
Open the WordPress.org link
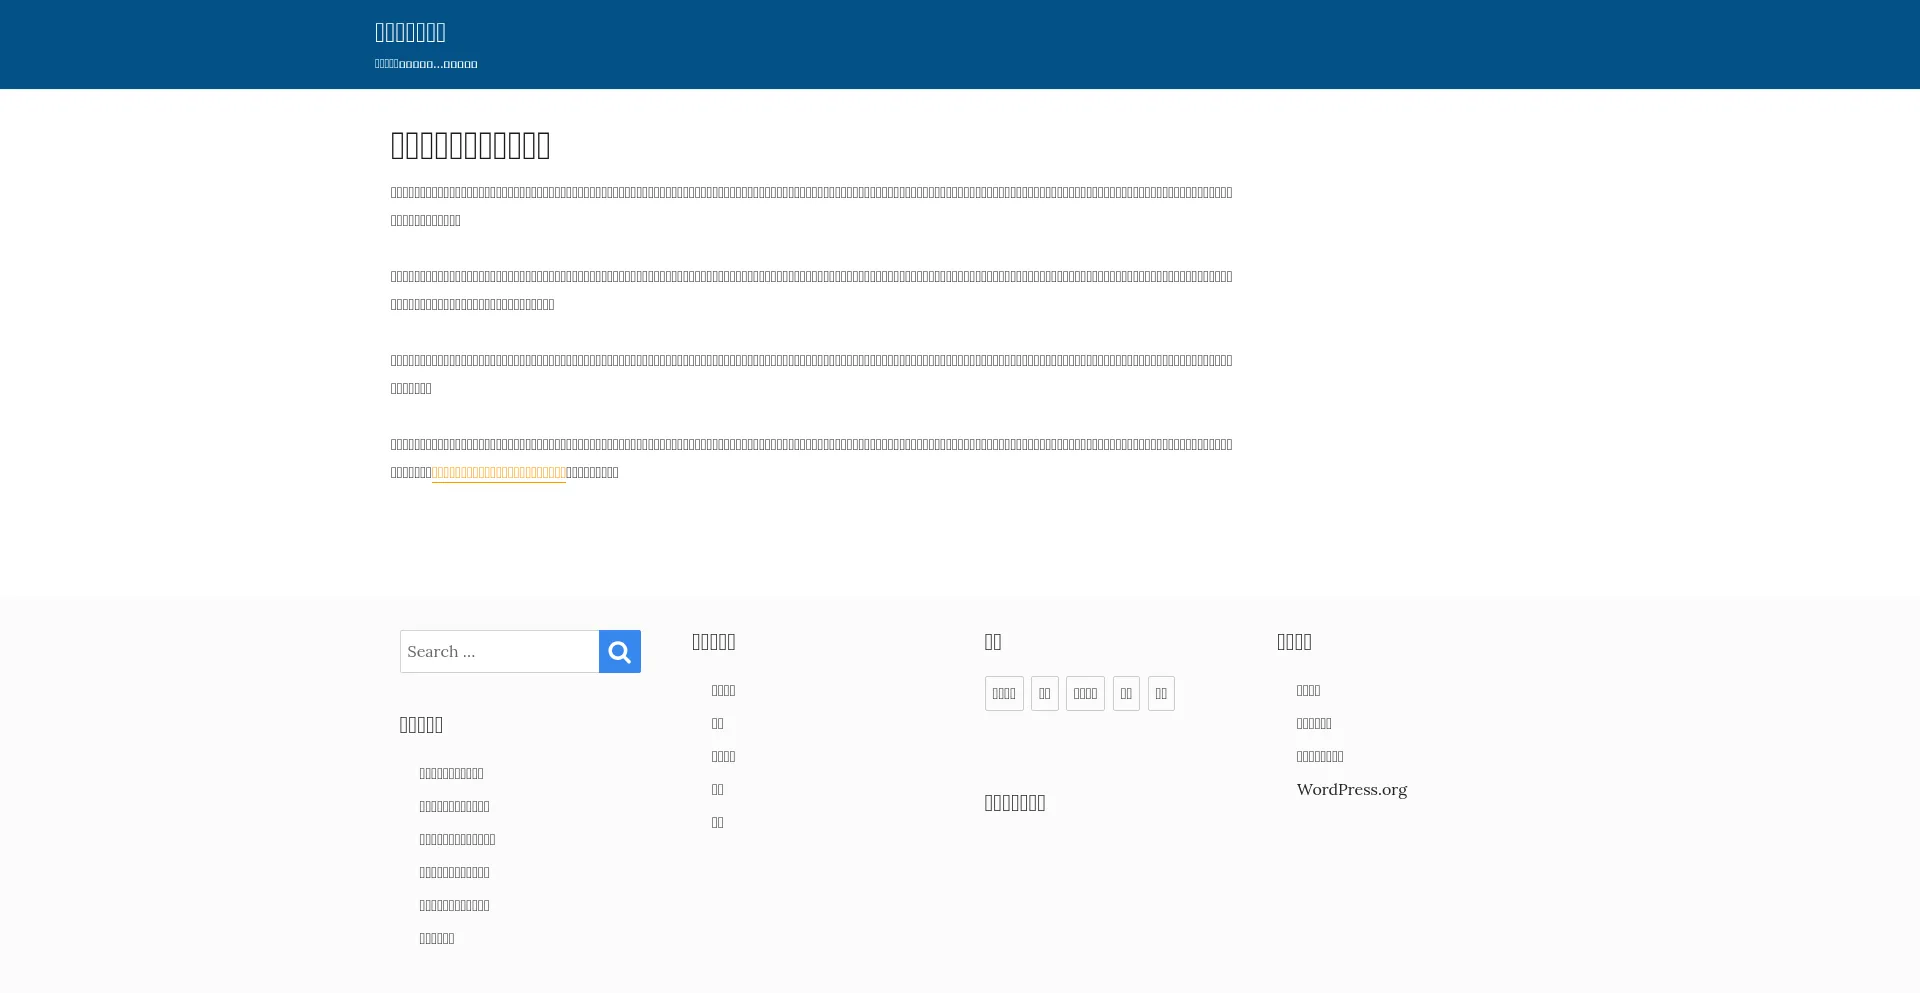(x=1351, y=789)
